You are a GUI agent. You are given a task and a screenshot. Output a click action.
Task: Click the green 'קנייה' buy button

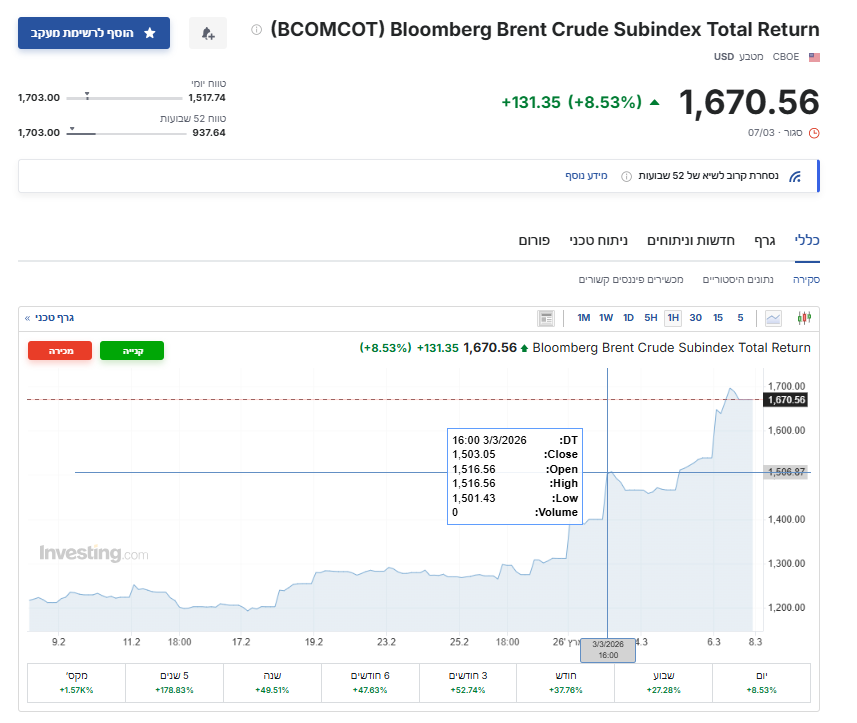(x=132, y=350)
